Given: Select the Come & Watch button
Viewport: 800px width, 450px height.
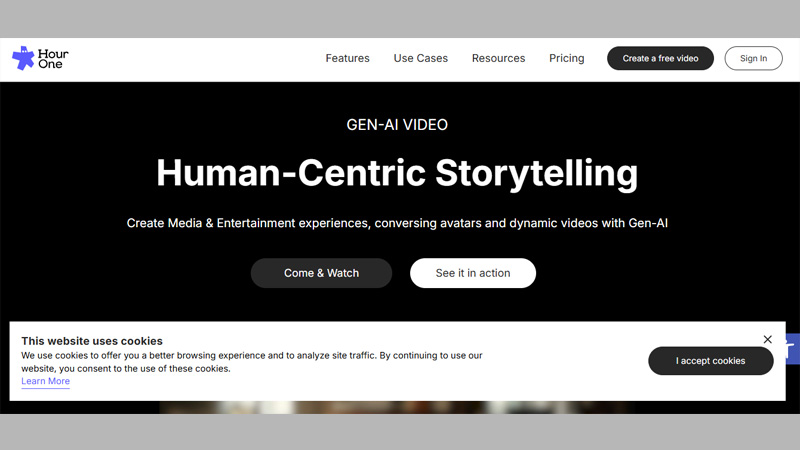Looking at the screenshot, I should (321, 273).
